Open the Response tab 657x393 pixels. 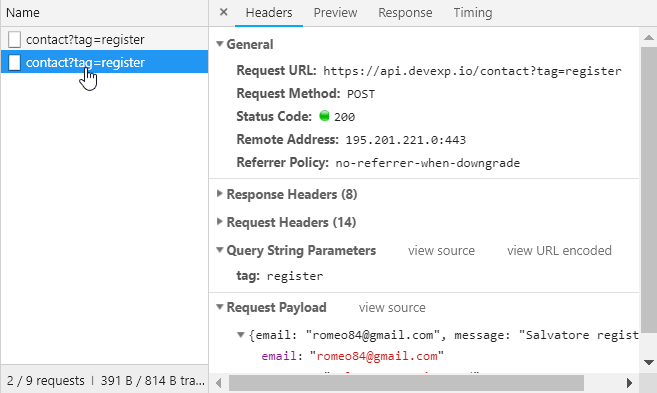click(x=405, y=13)
